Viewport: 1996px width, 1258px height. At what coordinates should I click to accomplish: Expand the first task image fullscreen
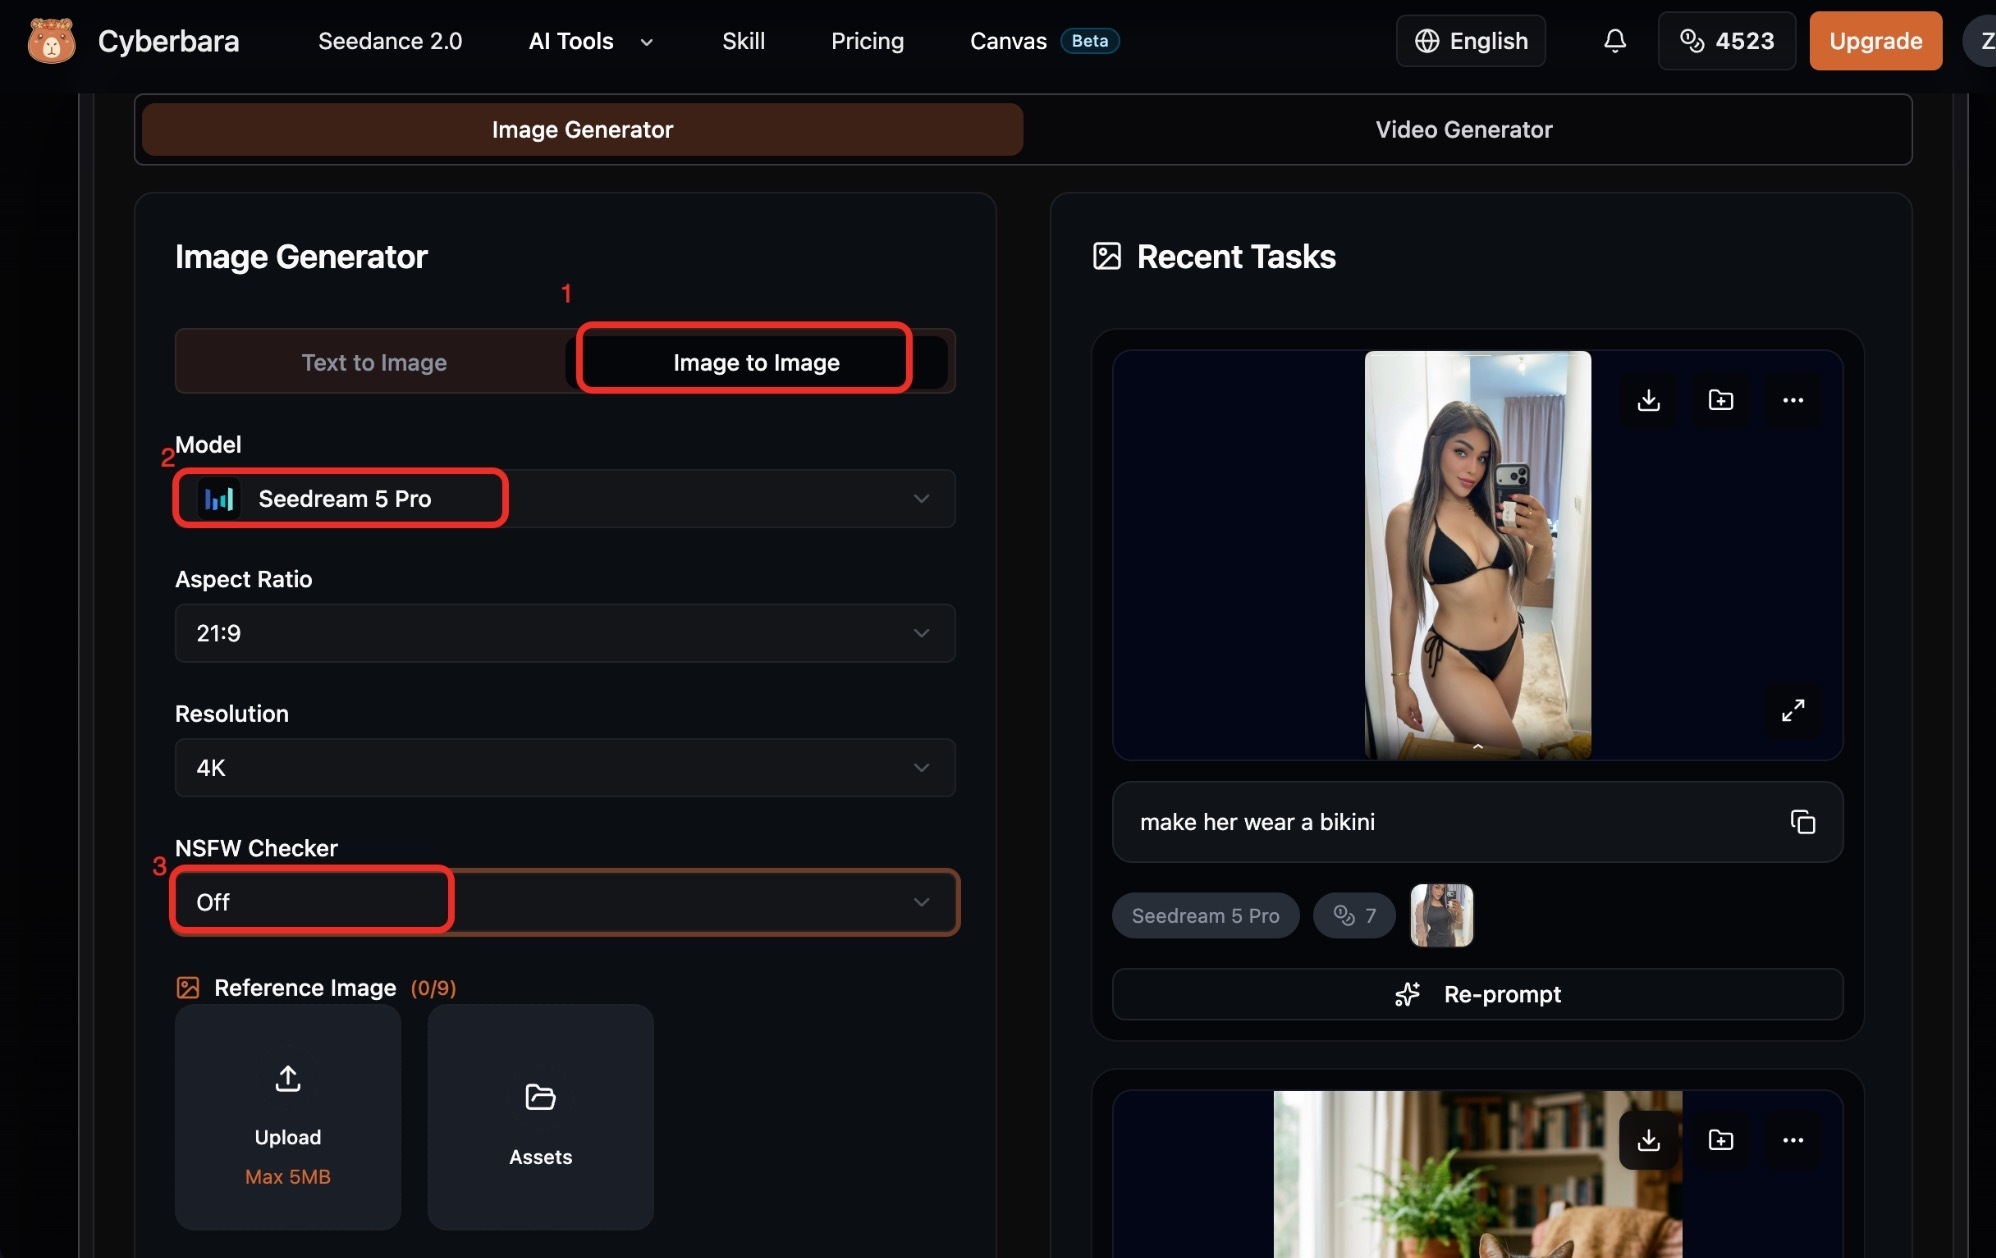1793,710
